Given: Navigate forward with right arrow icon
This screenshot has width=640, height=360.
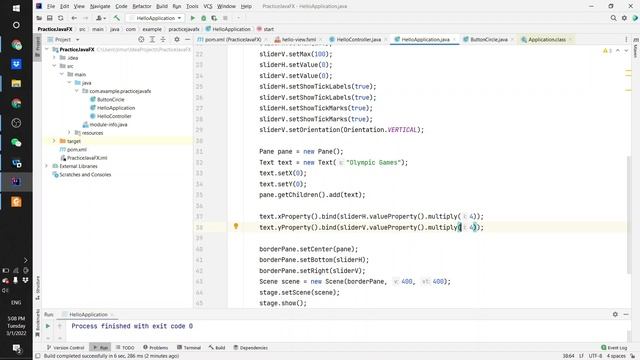Looking at the screenshot, I should [85, 18].
